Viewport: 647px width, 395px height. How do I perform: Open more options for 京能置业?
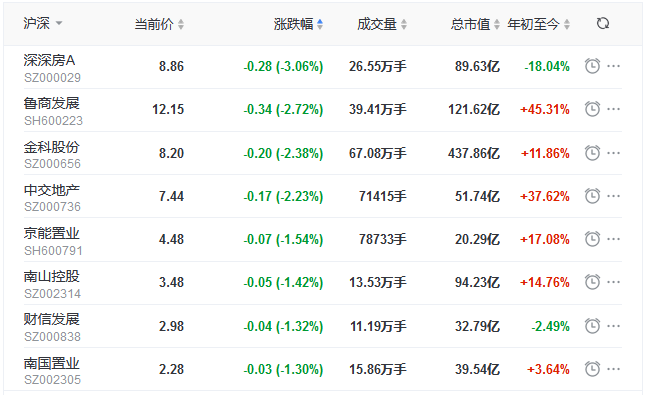pos(614,239)
